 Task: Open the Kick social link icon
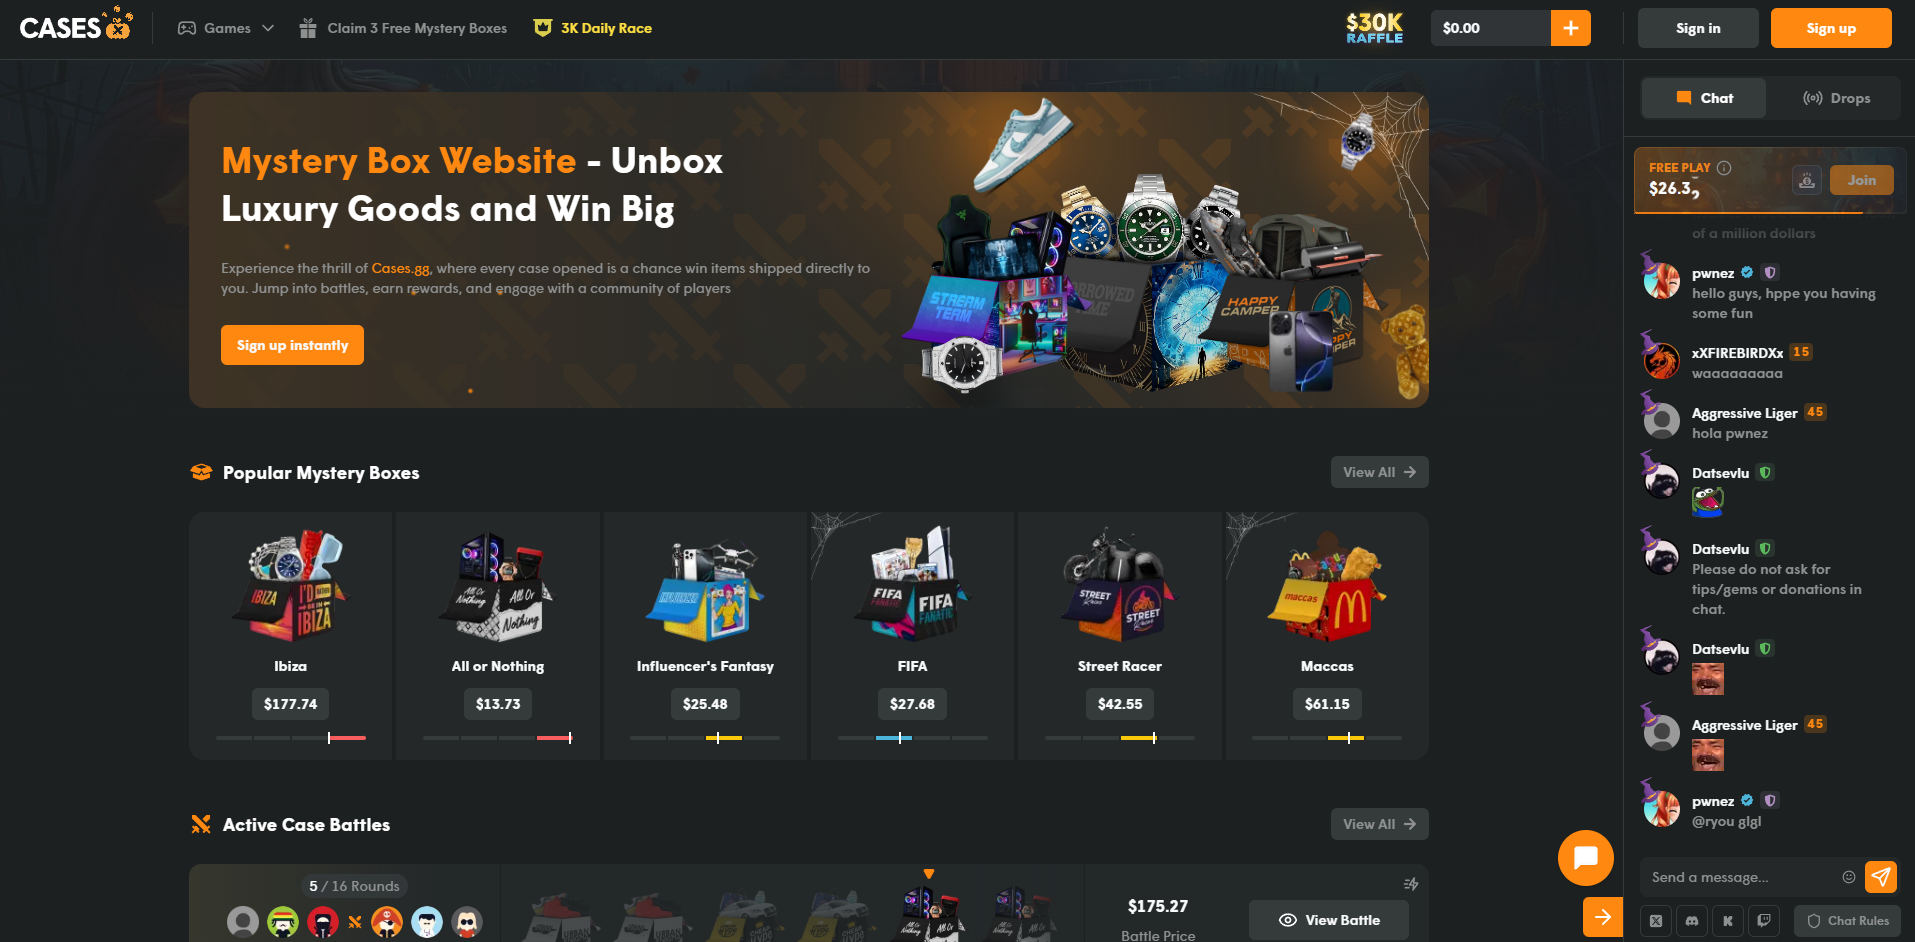[1728, 921]
